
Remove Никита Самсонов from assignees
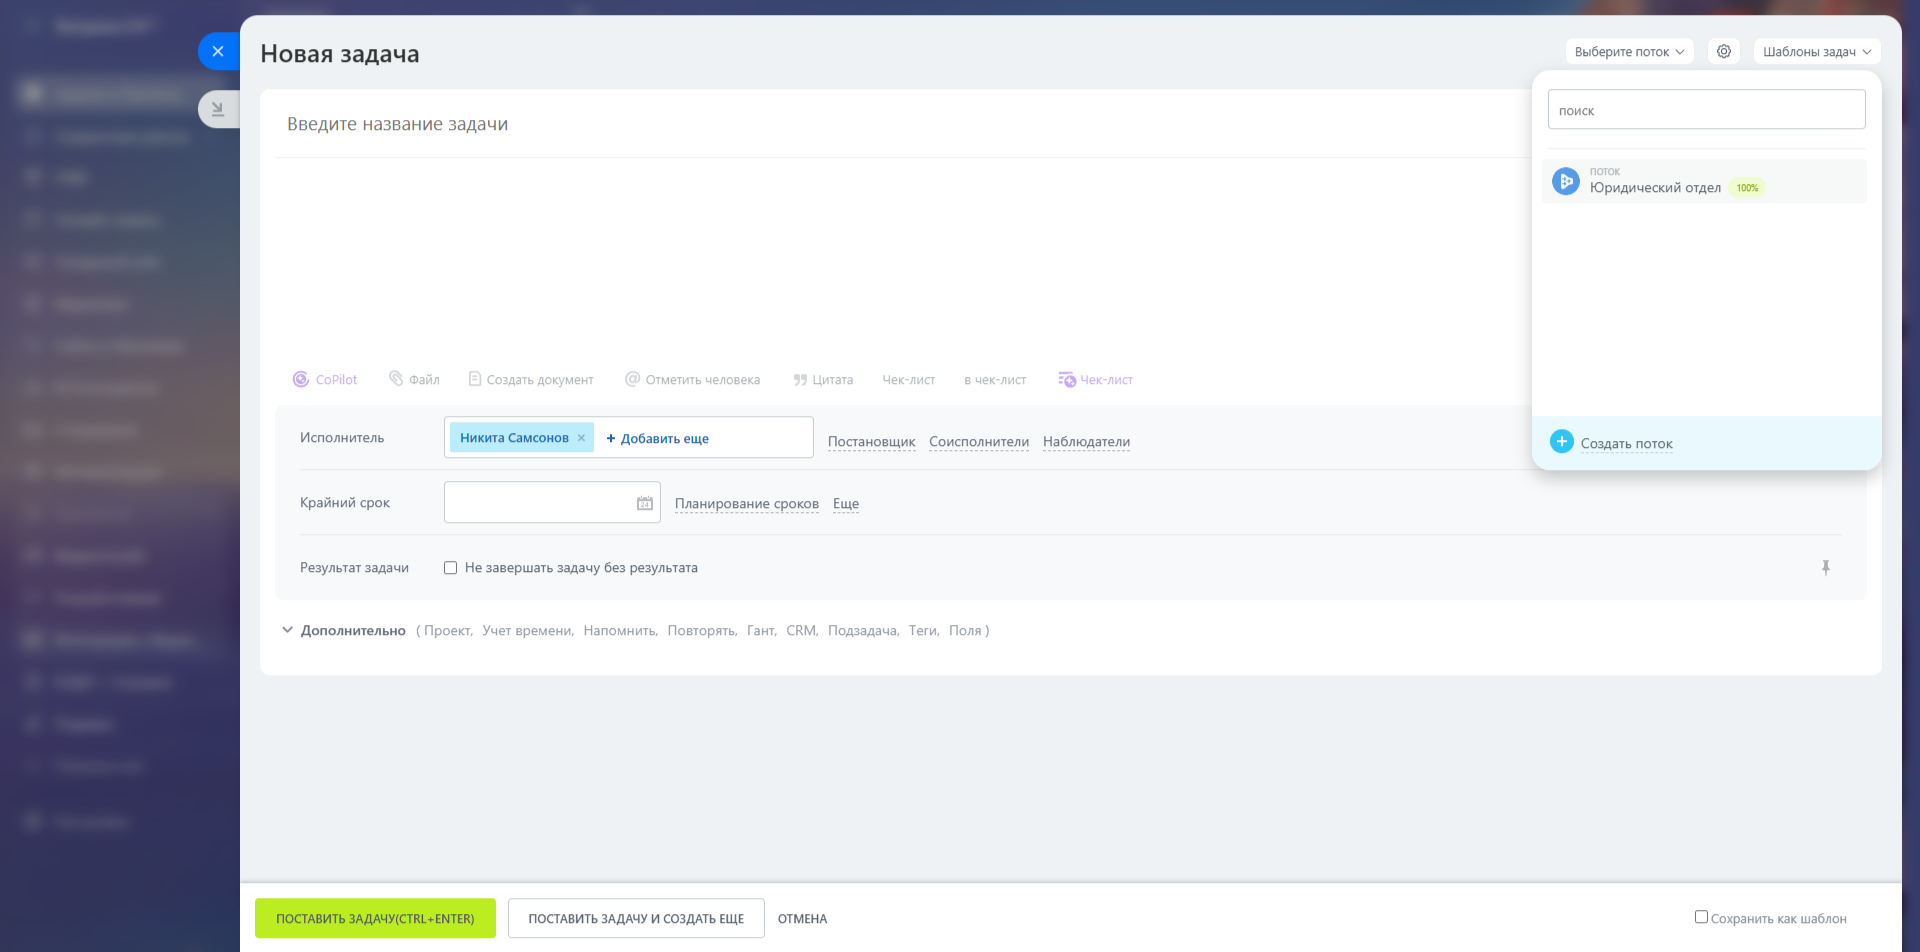point(581,438)
